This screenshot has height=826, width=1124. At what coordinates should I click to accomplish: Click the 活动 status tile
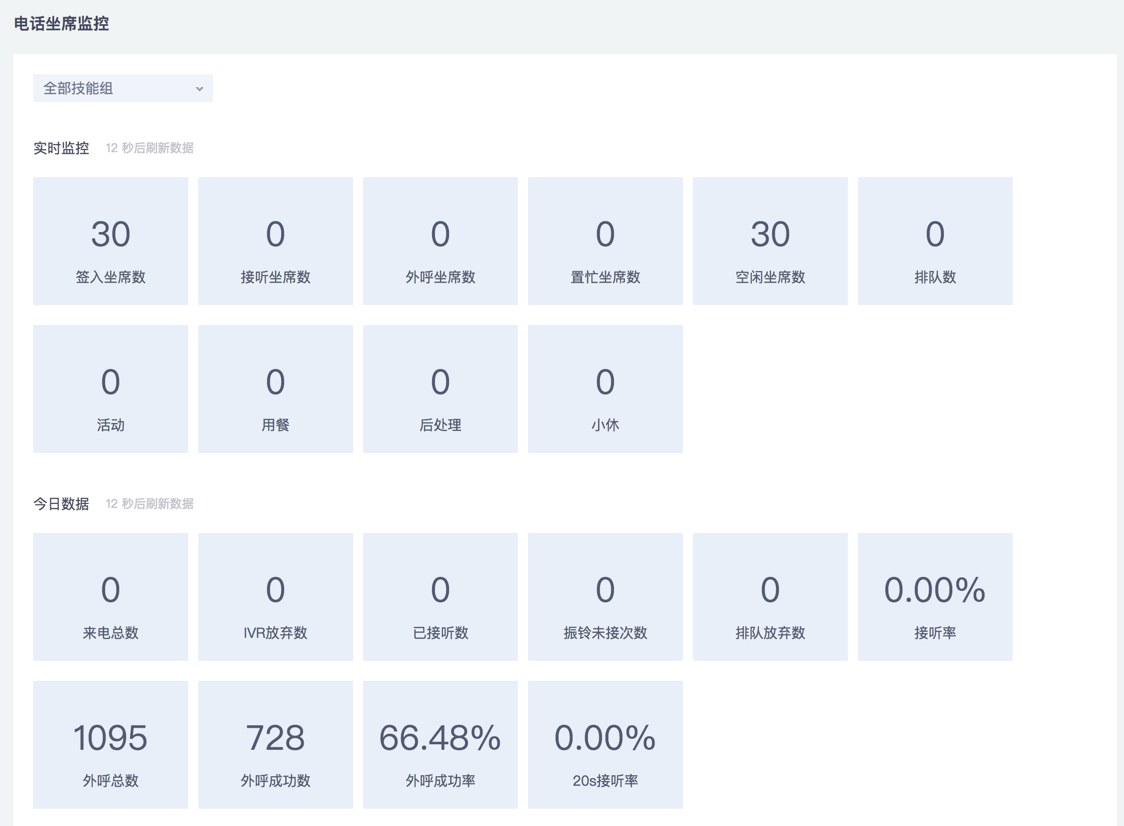110,389
